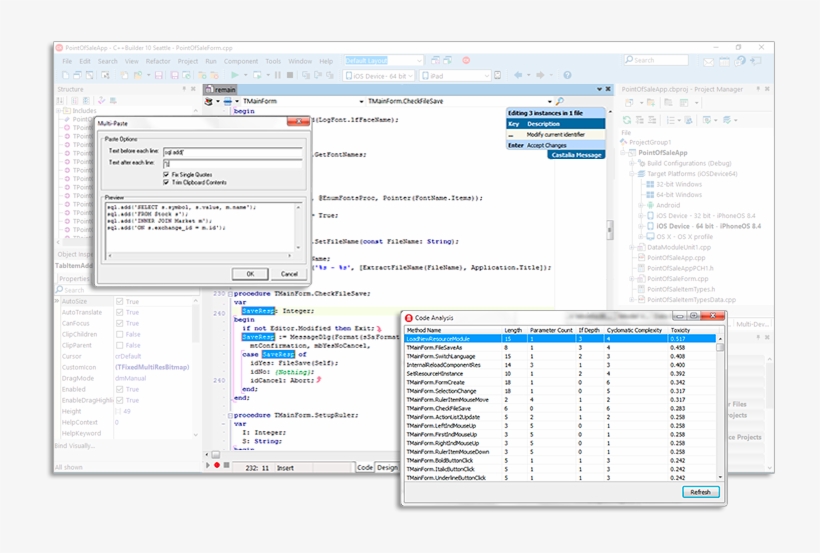Collapse the Target Platforms node
The height and width of the screenshot is (553, 820).
click(632, 174)
